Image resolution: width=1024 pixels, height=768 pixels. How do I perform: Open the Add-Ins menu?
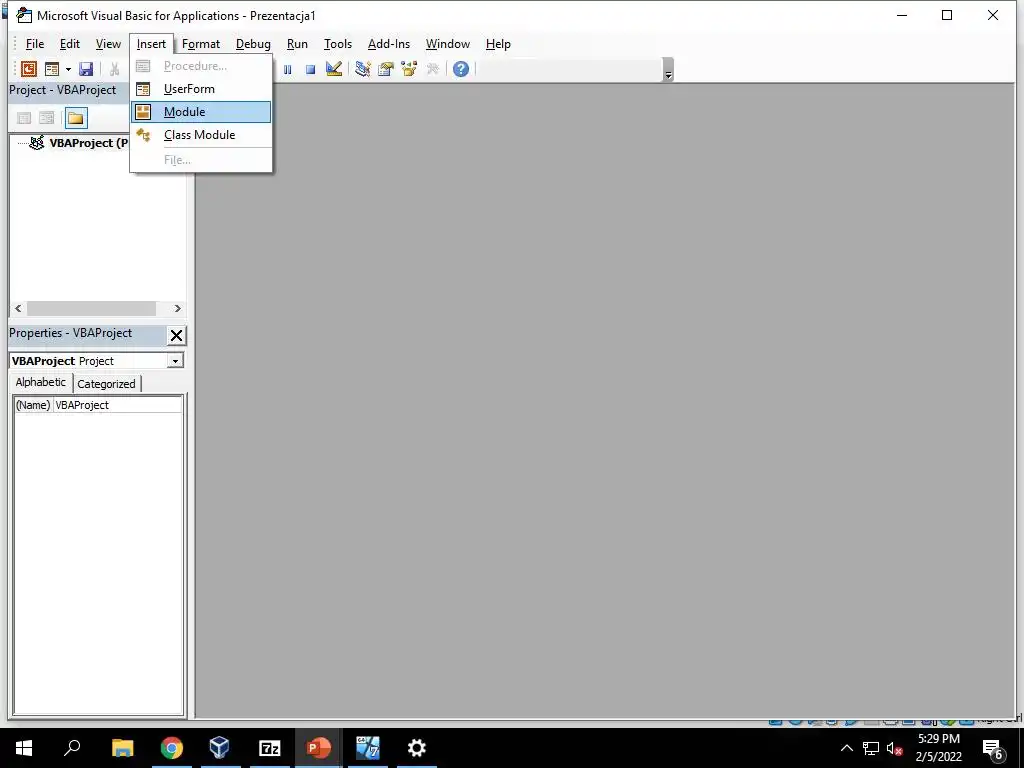pyautogui.click(x=389, y=44)
